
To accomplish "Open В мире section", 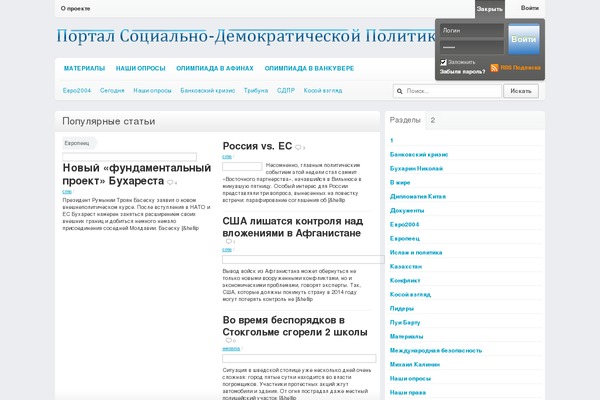I will point(400,183).
